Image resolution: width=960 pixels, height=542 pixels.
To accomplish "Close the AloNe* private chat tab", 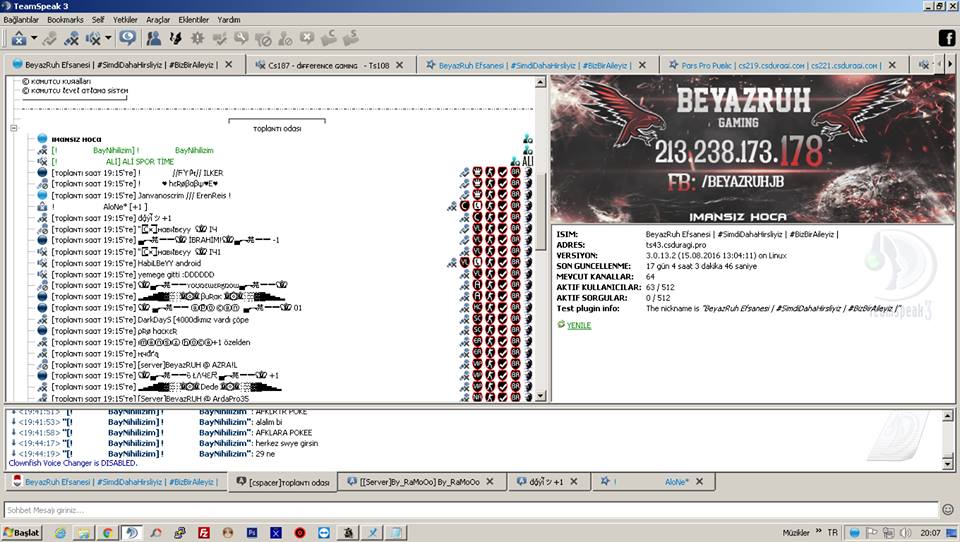I will [x=699, y=482].
